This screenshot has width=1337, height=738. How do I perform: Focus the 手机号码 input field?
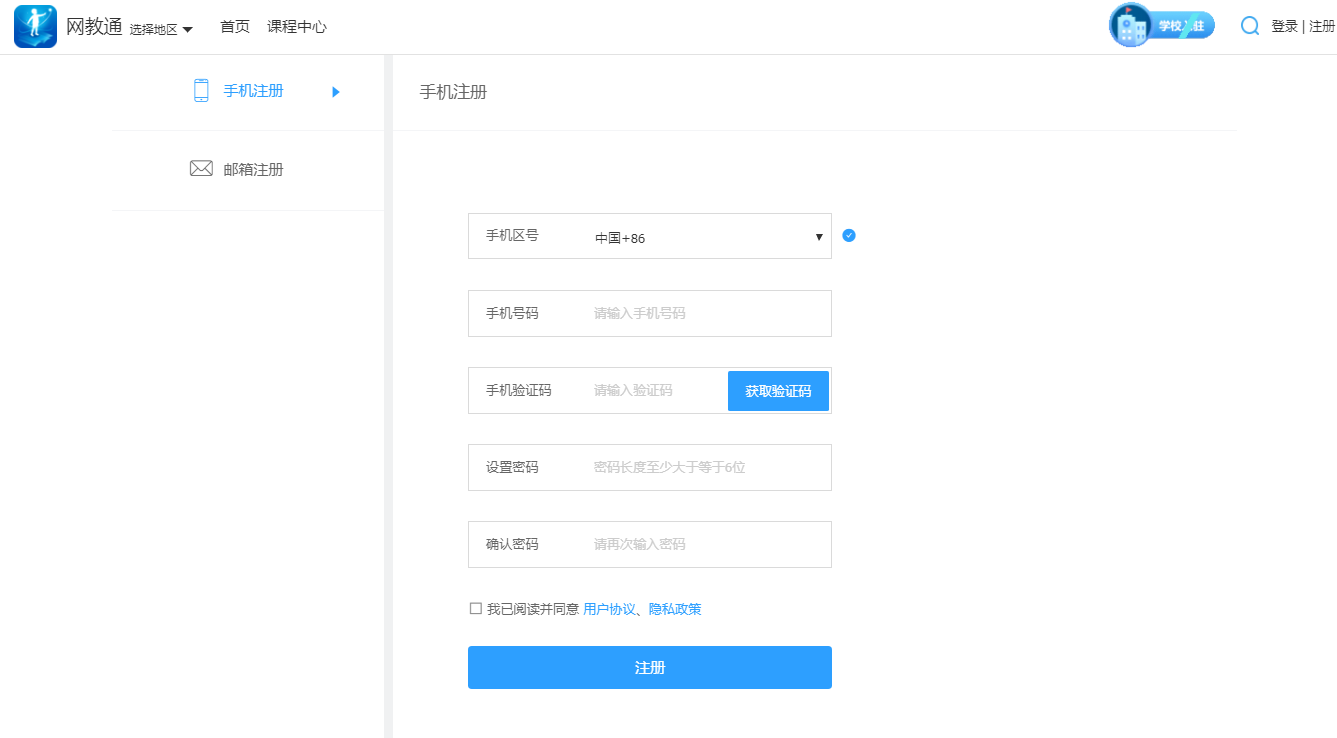pos(708,314)
